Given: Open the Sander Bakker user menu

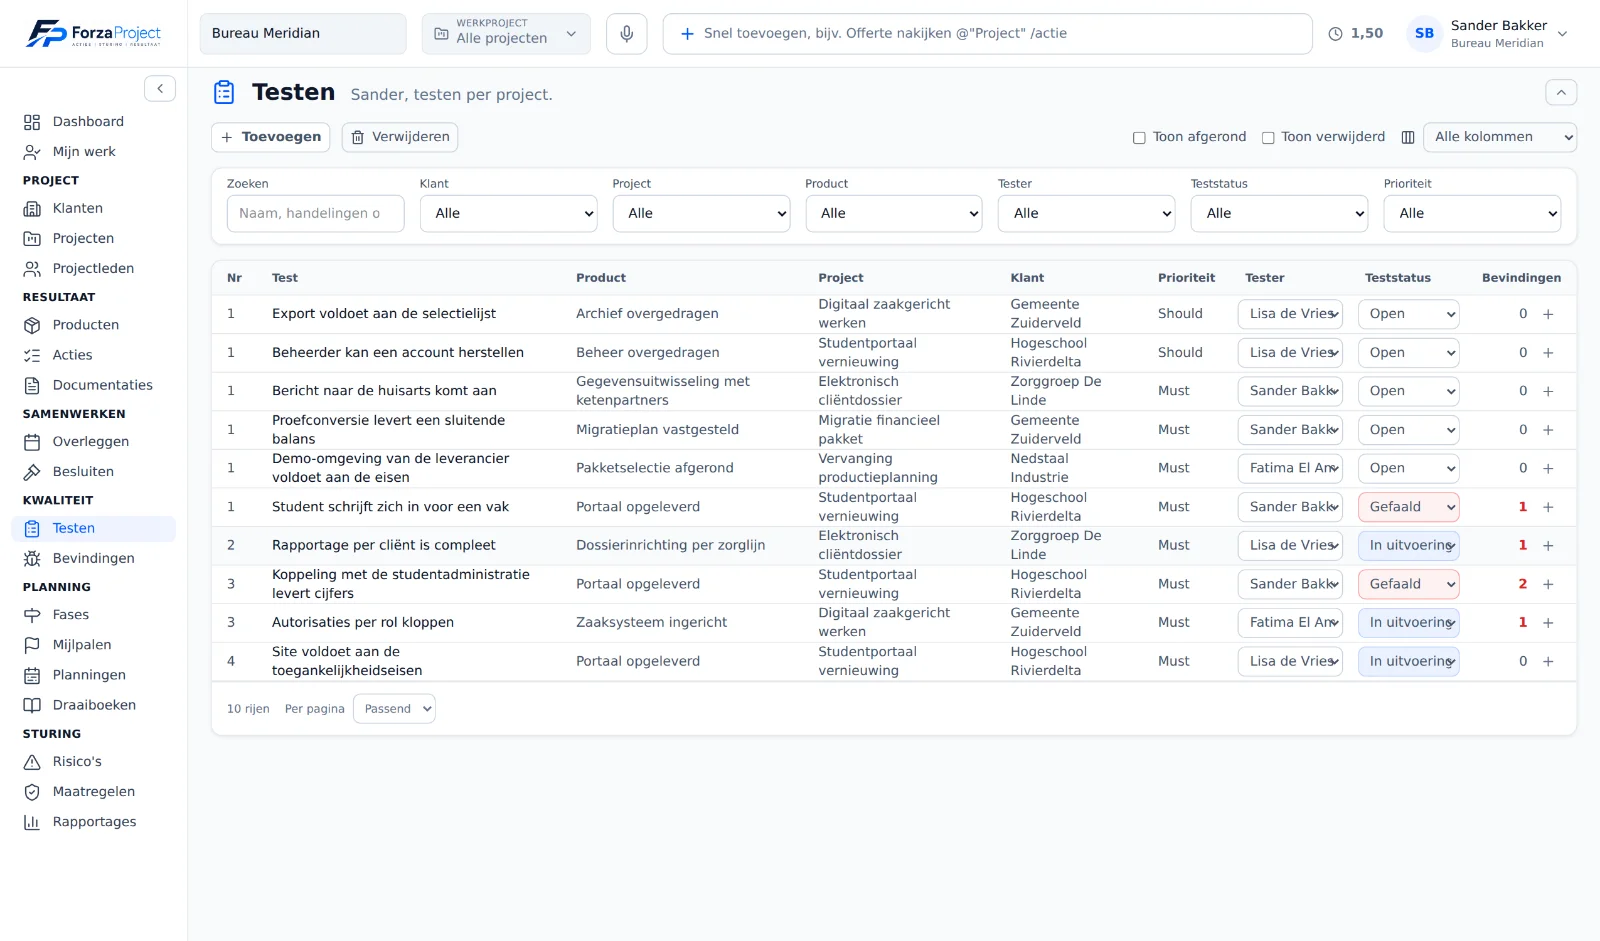Looking at the screenshot, I should click(x=1489, y=34).
